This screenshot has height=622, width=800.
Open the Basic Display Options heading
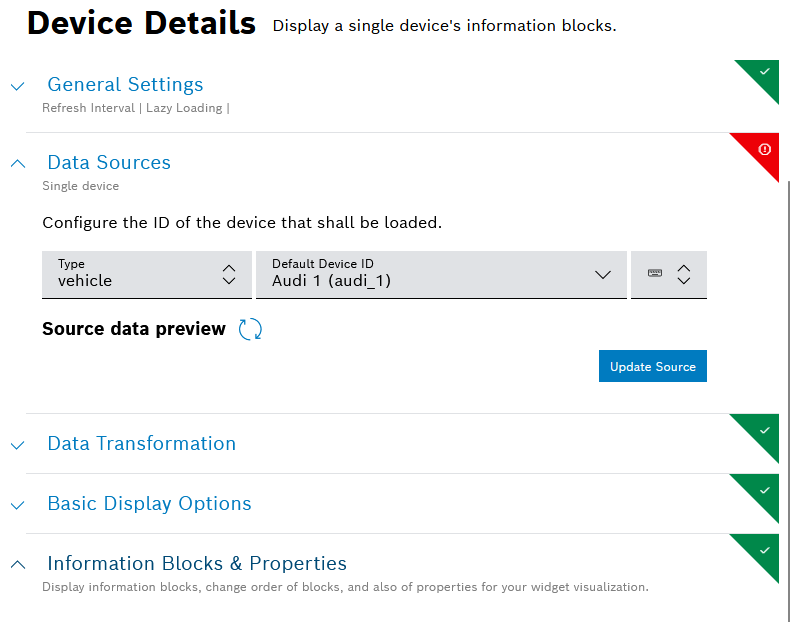click(x=149, y=503)
